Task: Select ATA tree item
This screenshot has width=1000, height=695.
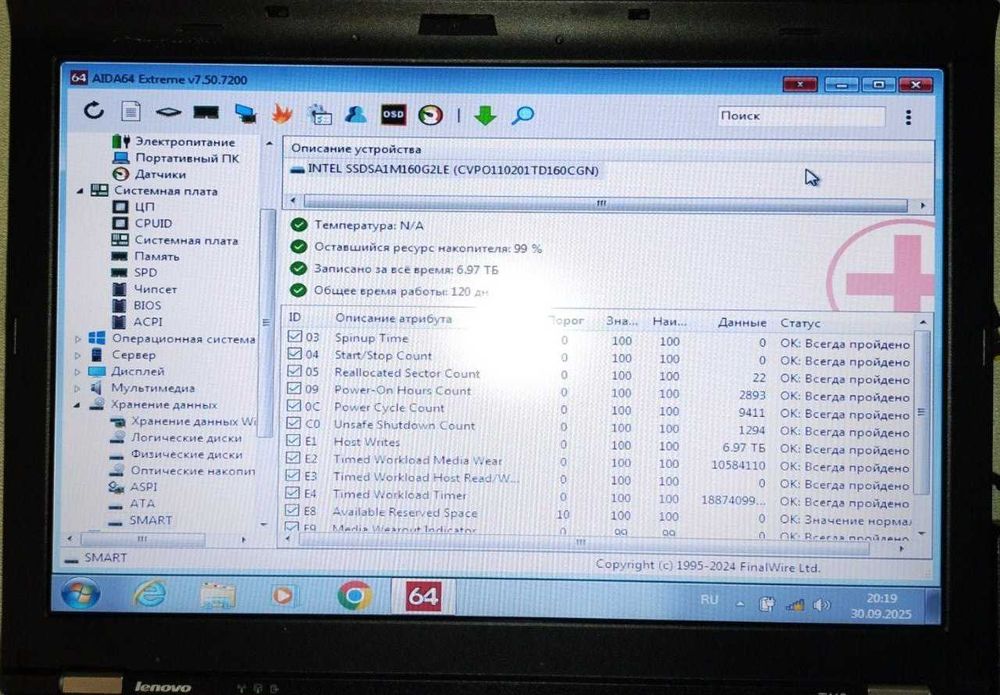Action: point(142,504)
